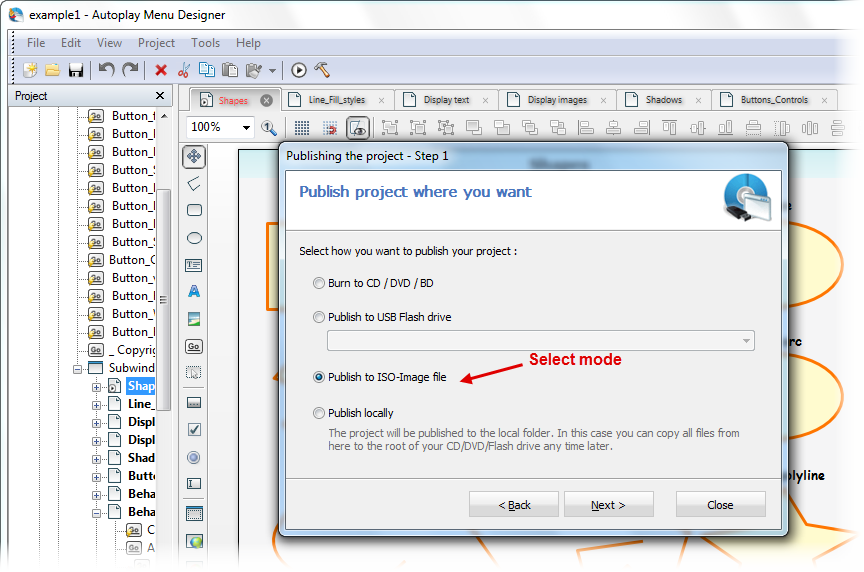
Task: Open the paste special dropdown arrow
Action: coord(272,71)
